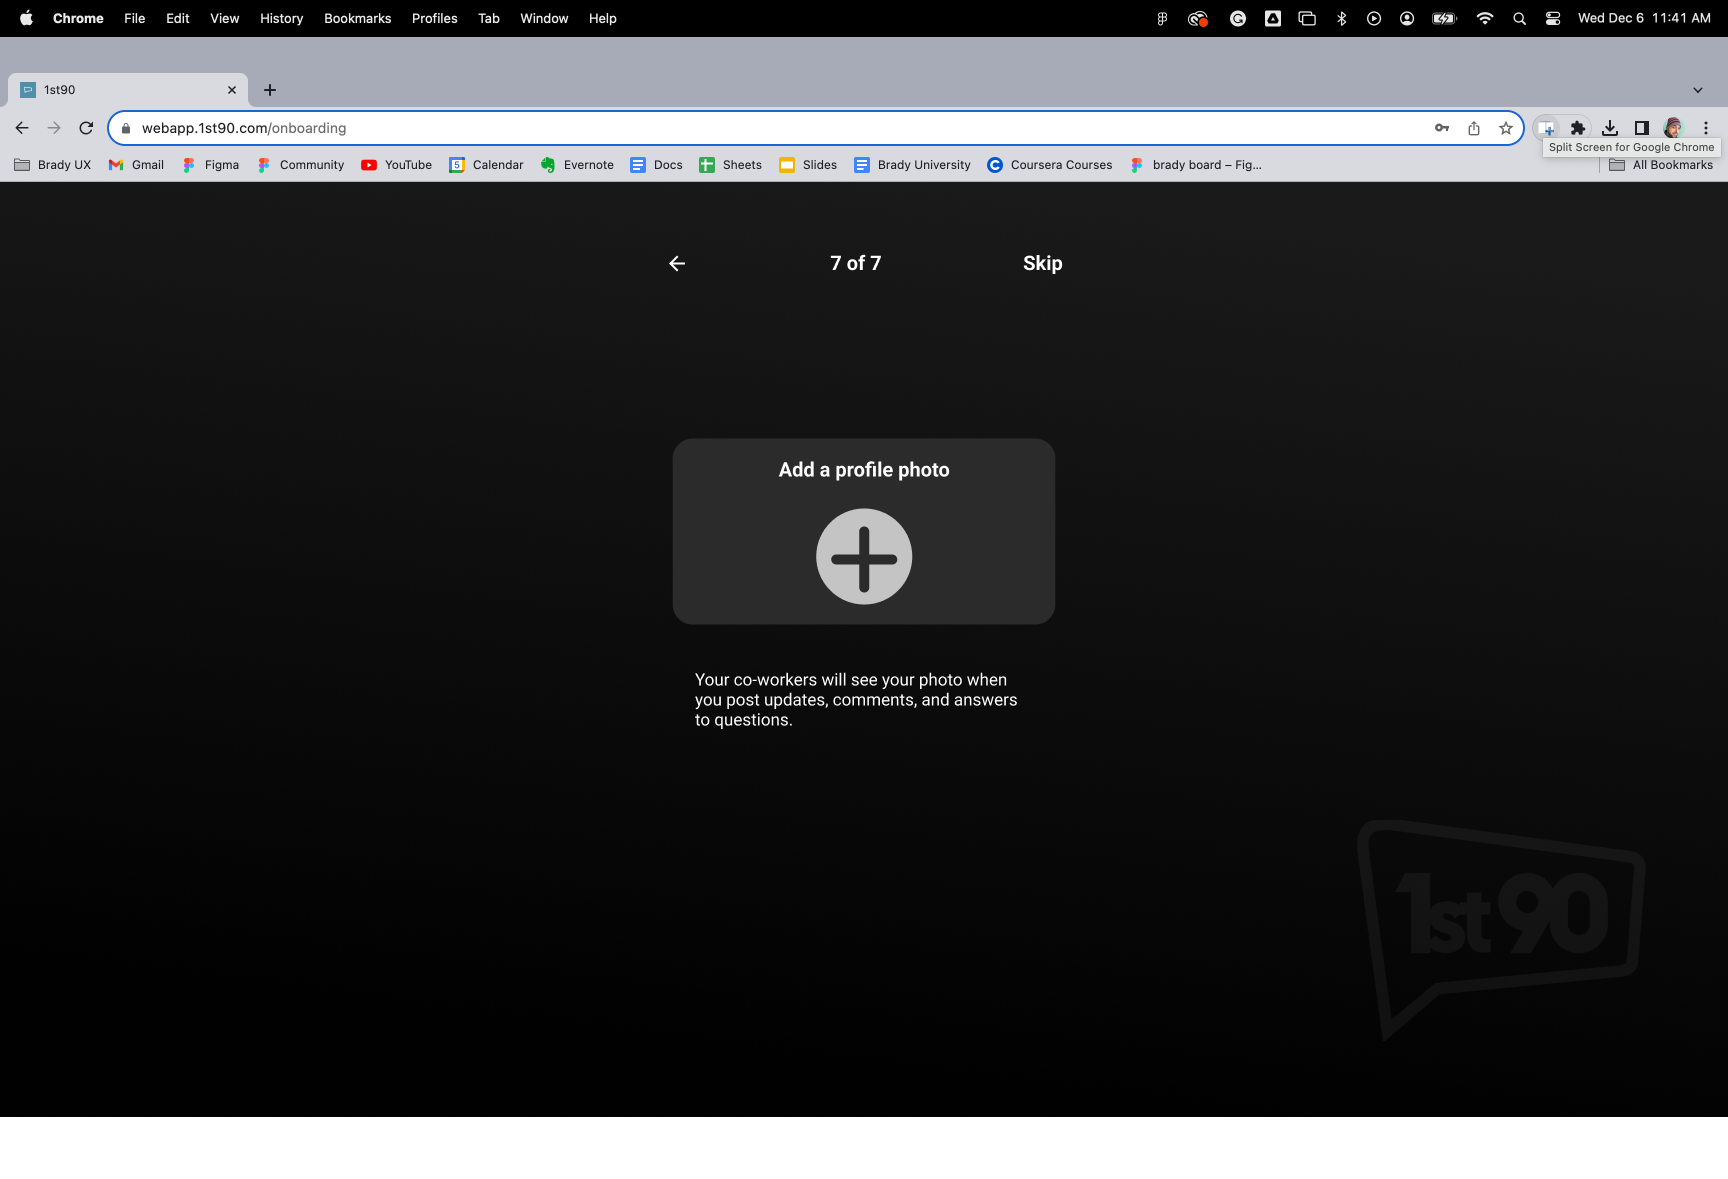Expand the tab search chevron
This screenshot has height=1179, width=1728.
click(x=1698, y=90)
